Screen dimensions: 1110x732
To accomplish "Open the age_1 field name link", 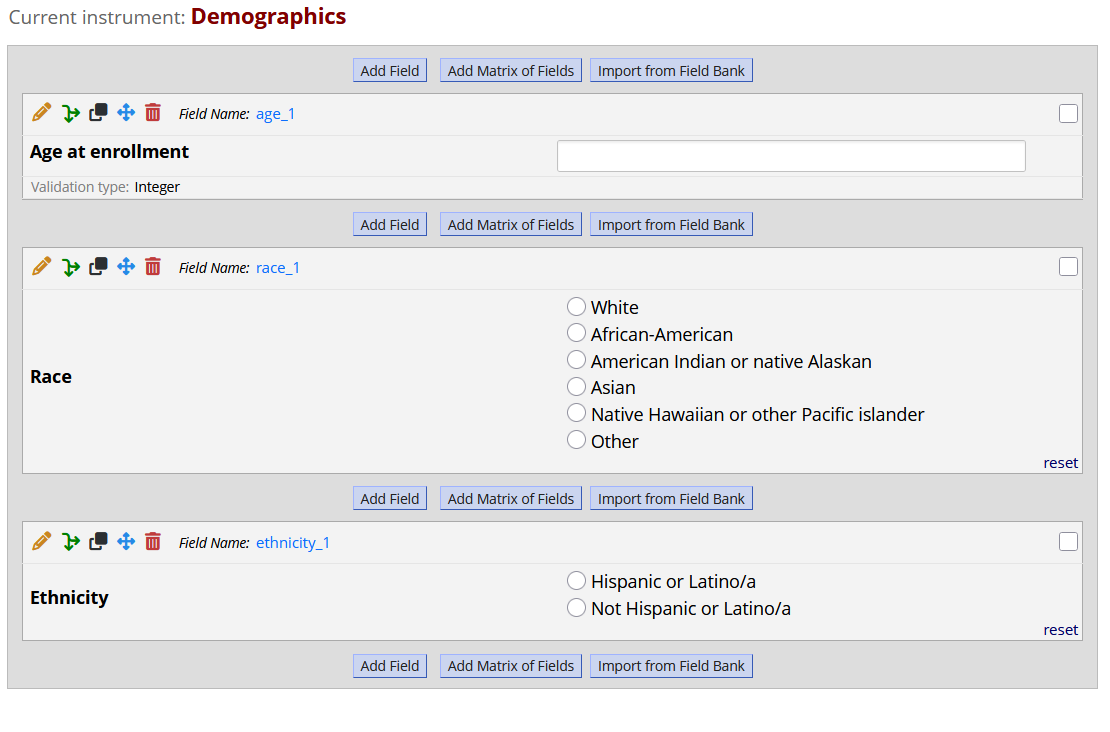I will point(275,113).
